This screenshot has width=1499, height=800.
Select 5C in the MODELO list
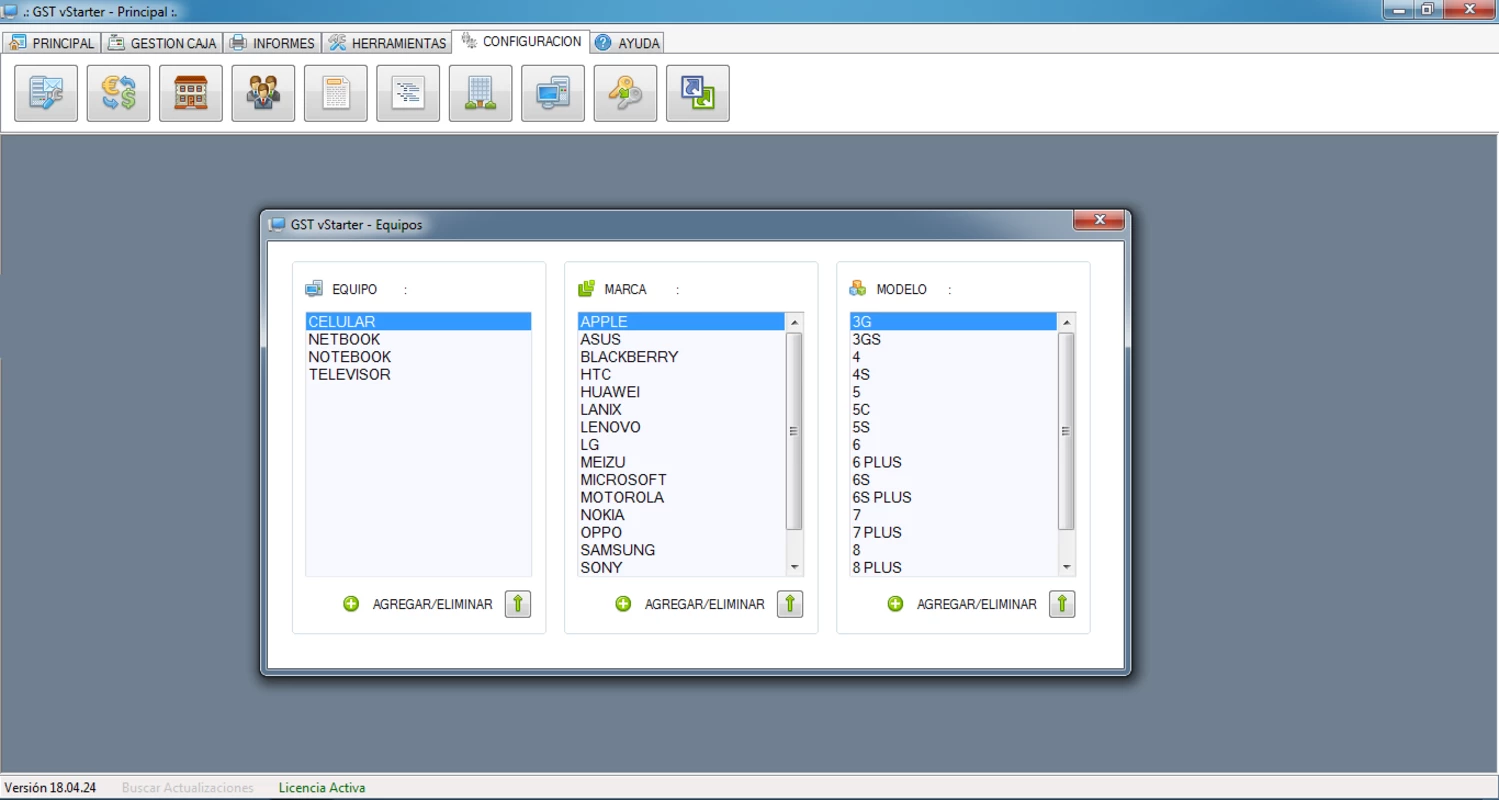click(954, 410)
